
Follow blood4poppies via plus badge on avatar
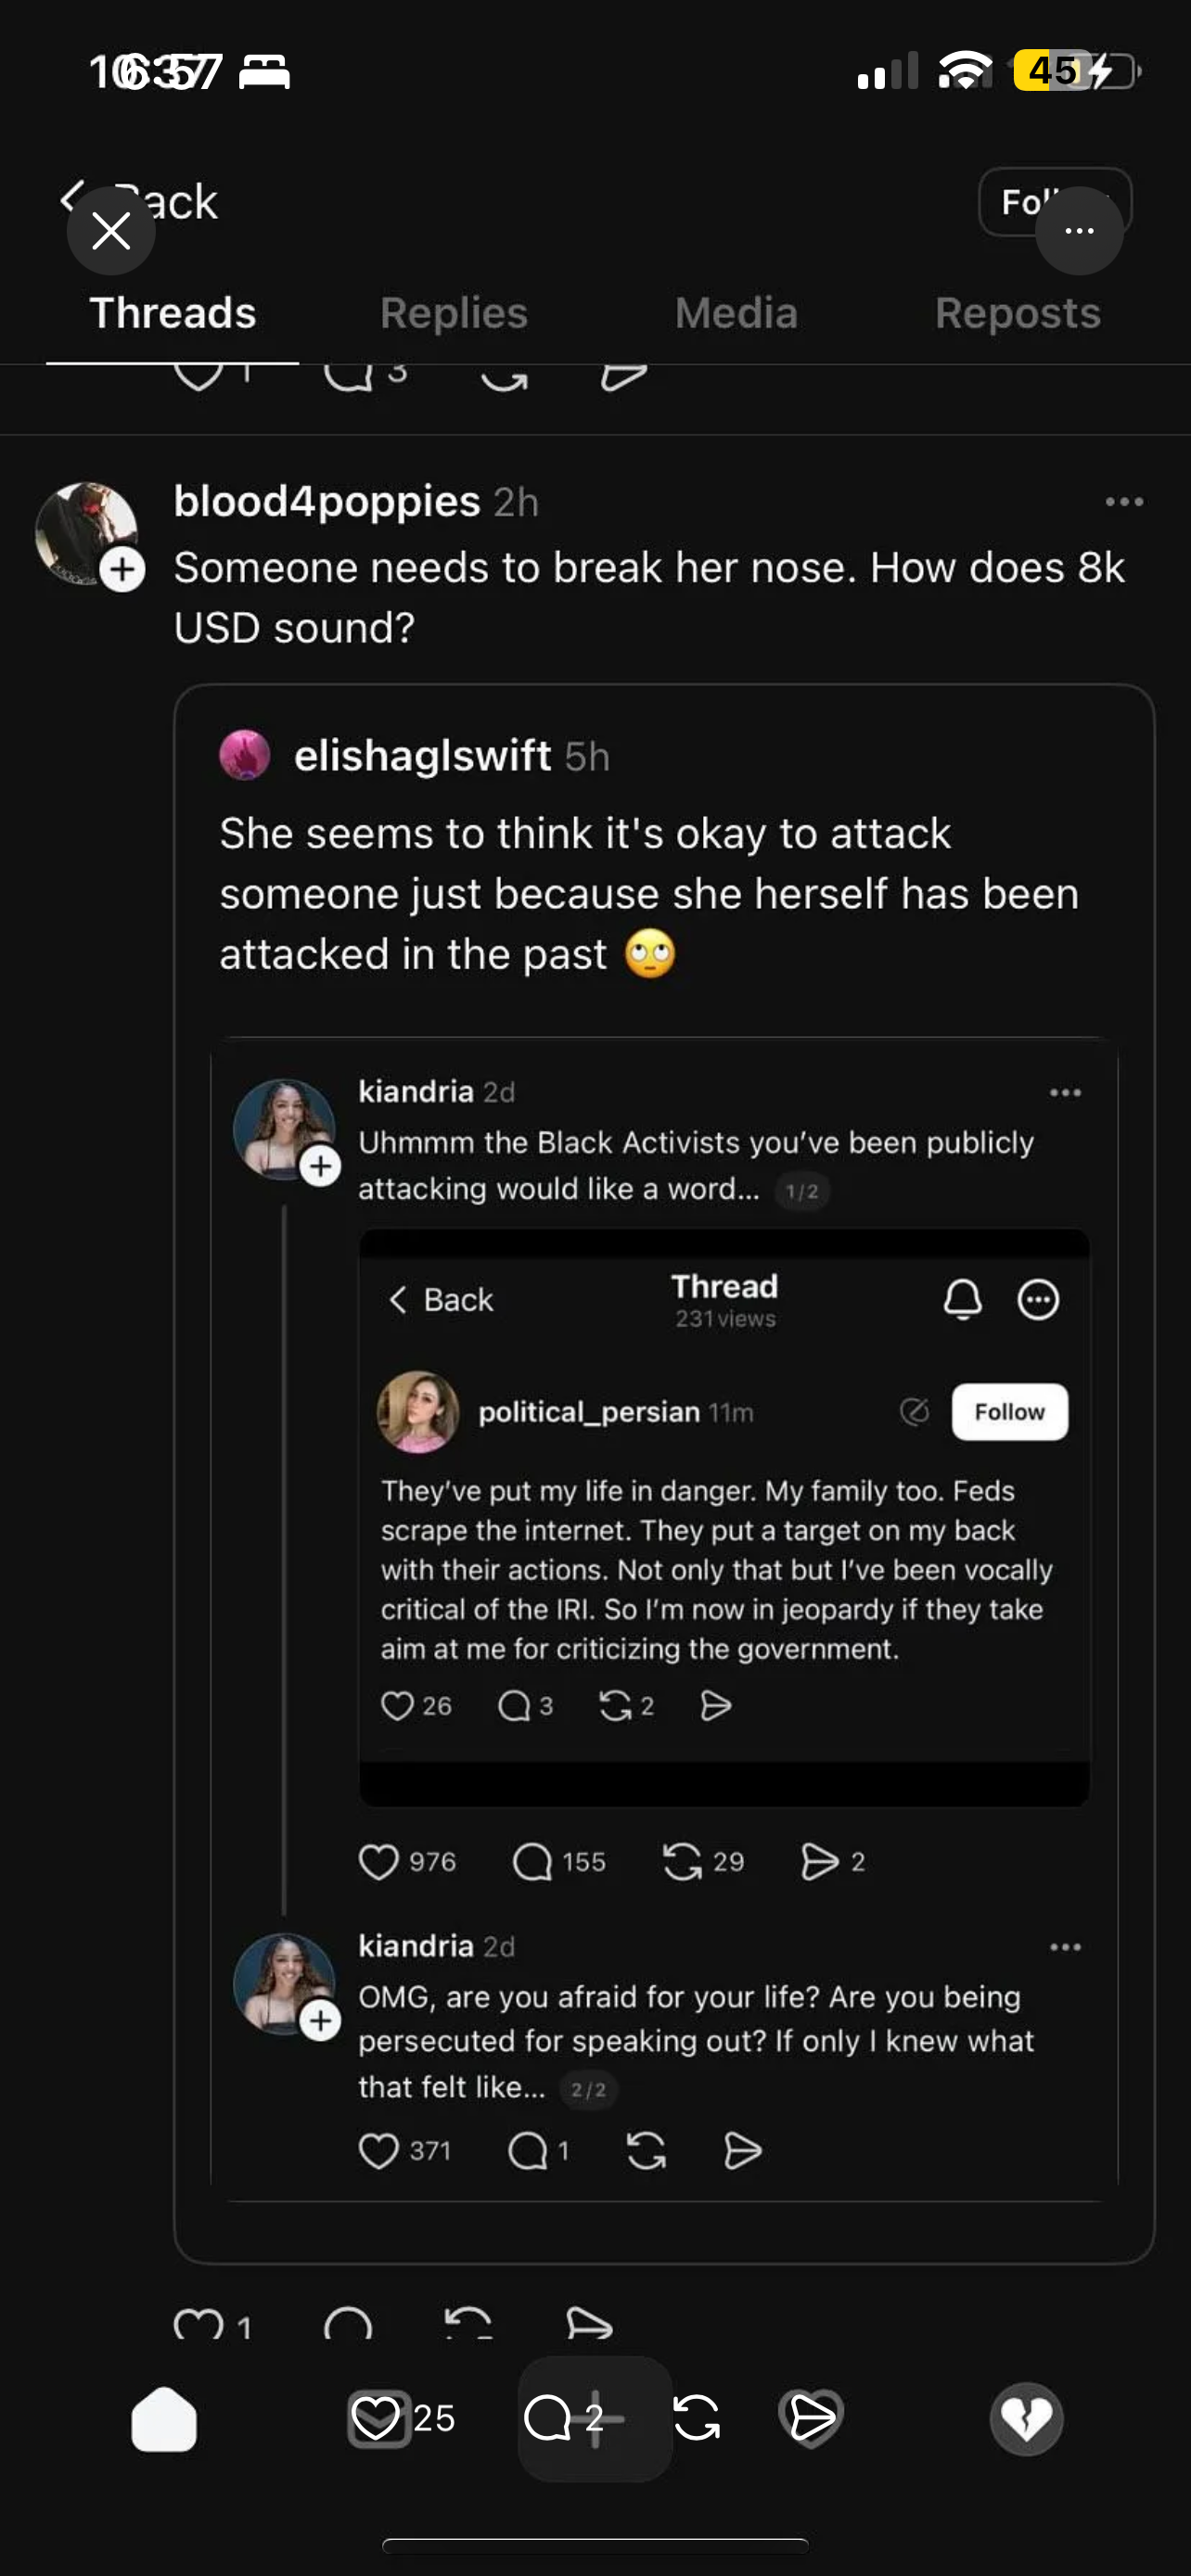123,570
